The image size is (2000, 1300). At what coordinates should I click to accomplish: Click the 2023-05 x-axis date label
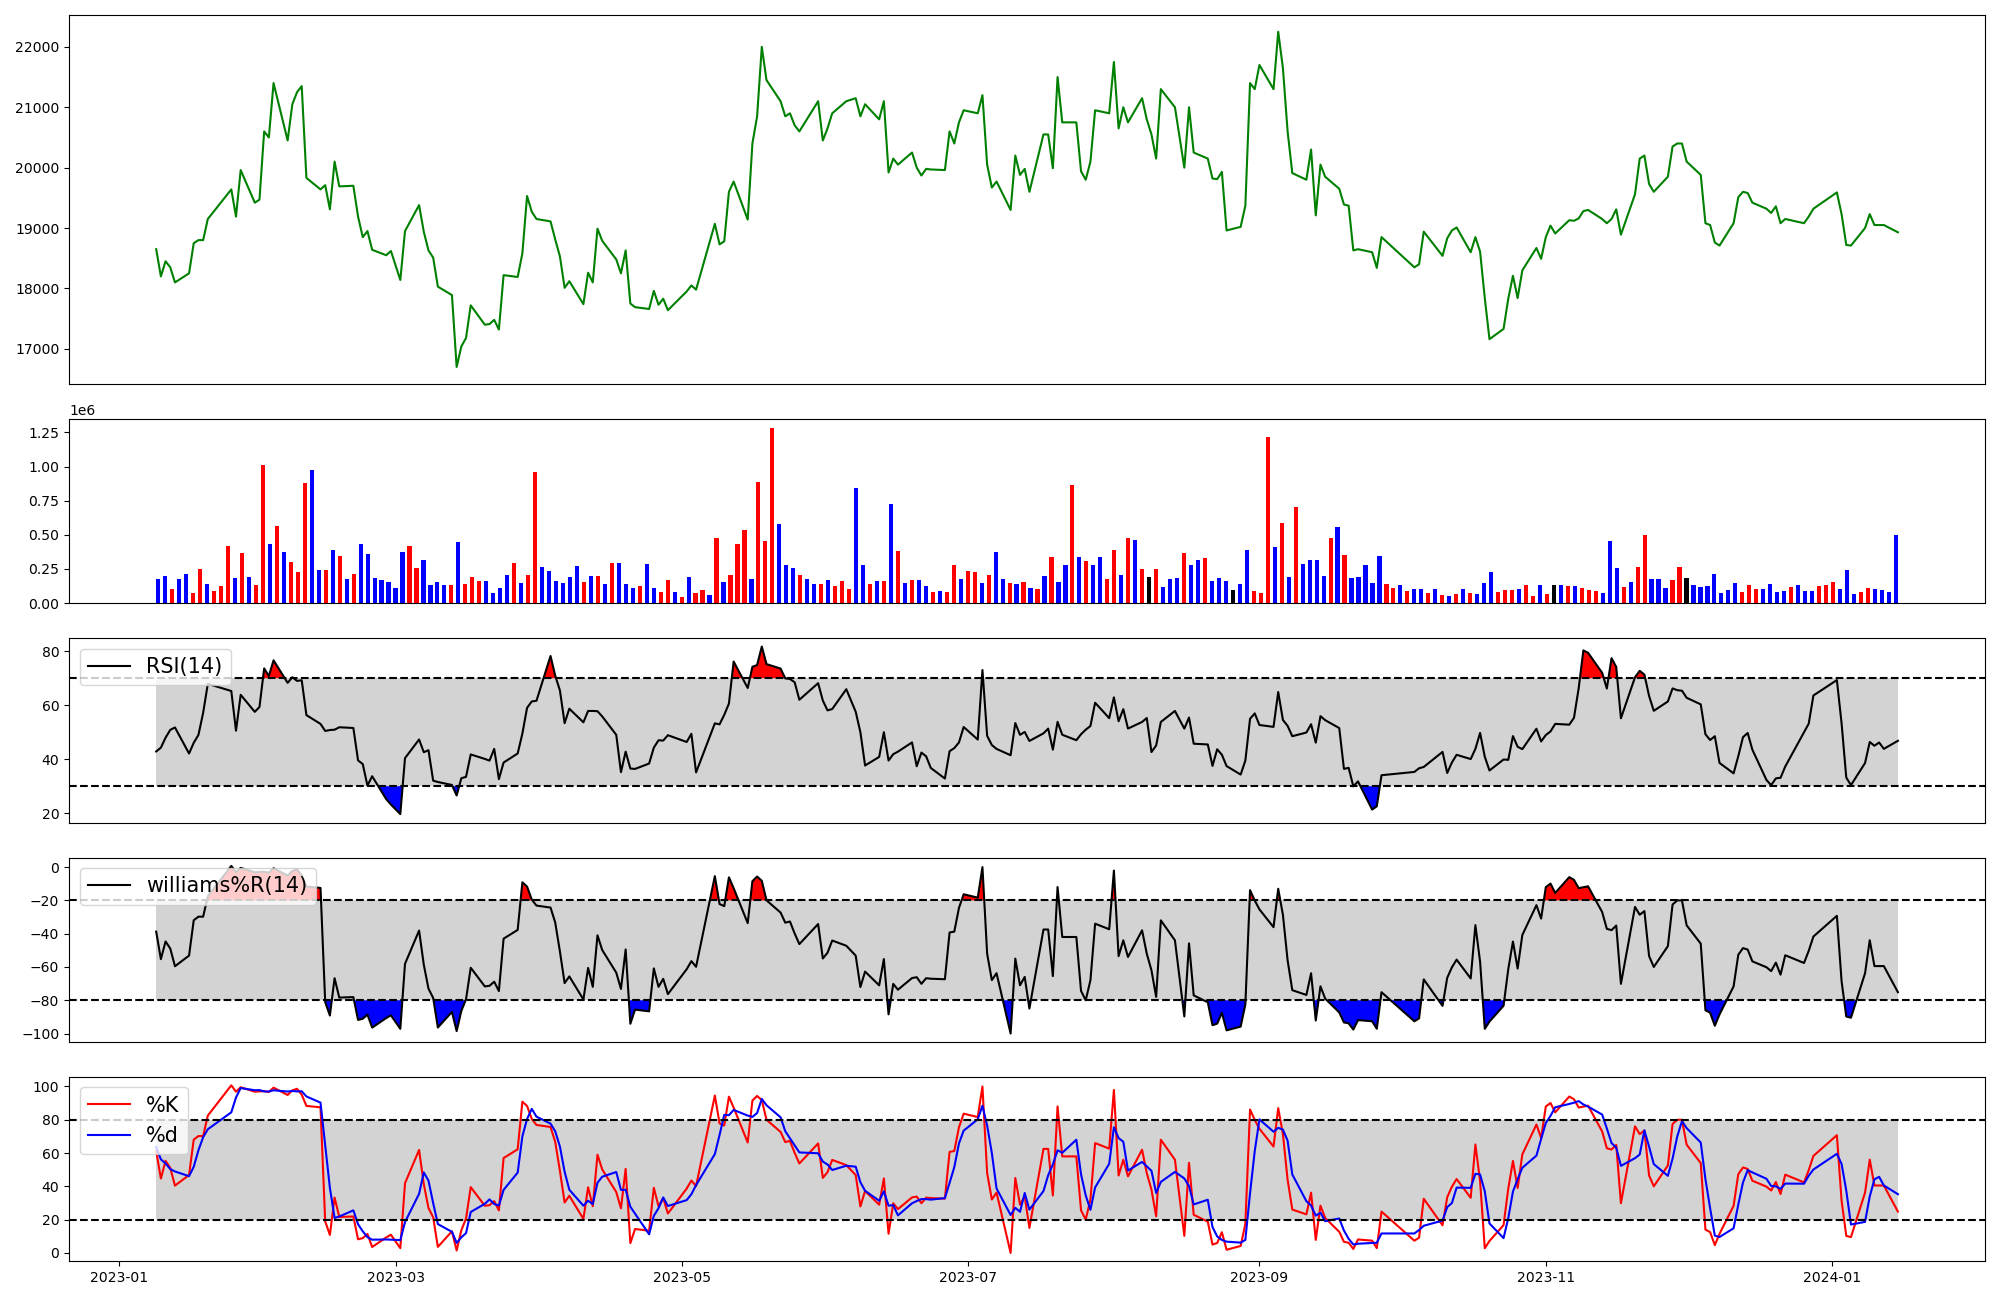pyautogui.click(x=682, y=1277)
